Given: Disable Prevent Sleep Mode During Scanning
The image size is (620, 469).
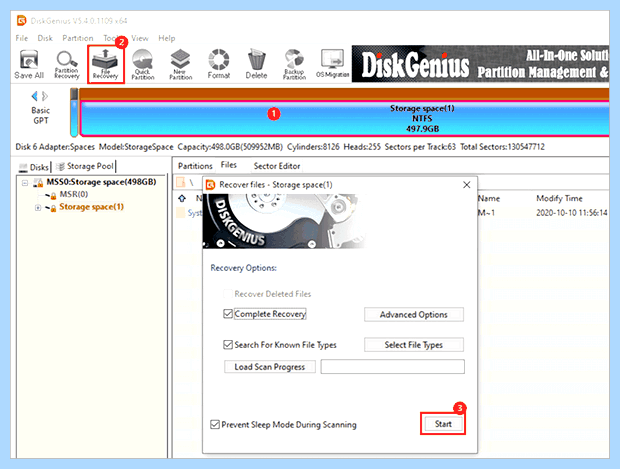Looking at the screenshot, I should pos(215,424).
